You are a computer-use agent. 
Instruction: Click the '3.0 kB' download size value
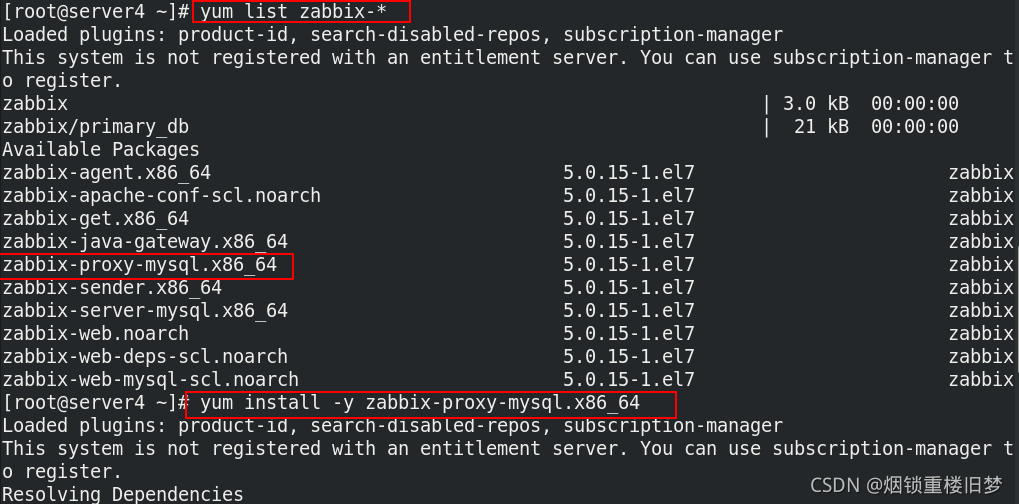(x=816, y=103)
